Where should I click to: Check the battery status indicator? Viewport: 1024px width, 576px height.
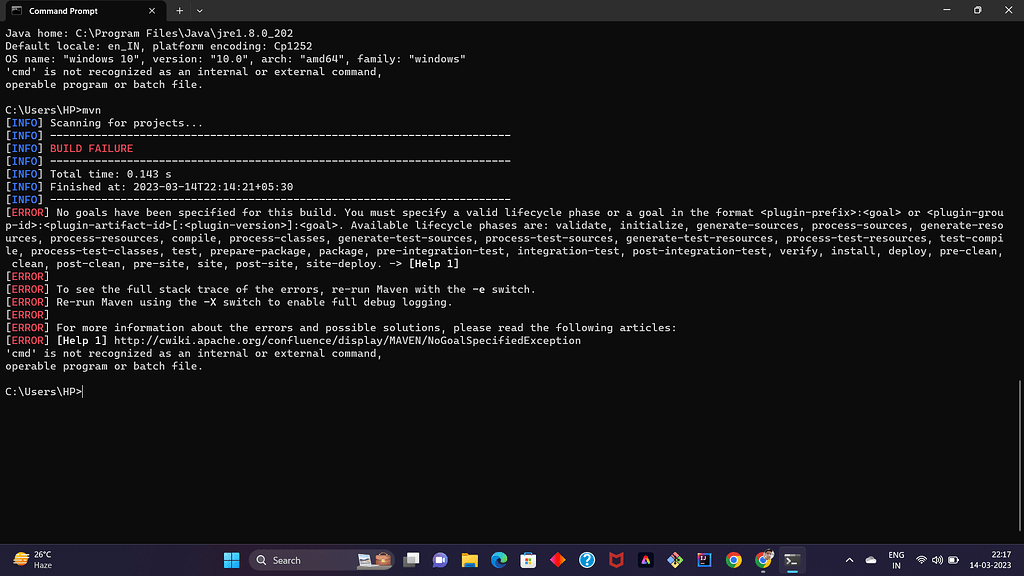click(x=954, y=560)
